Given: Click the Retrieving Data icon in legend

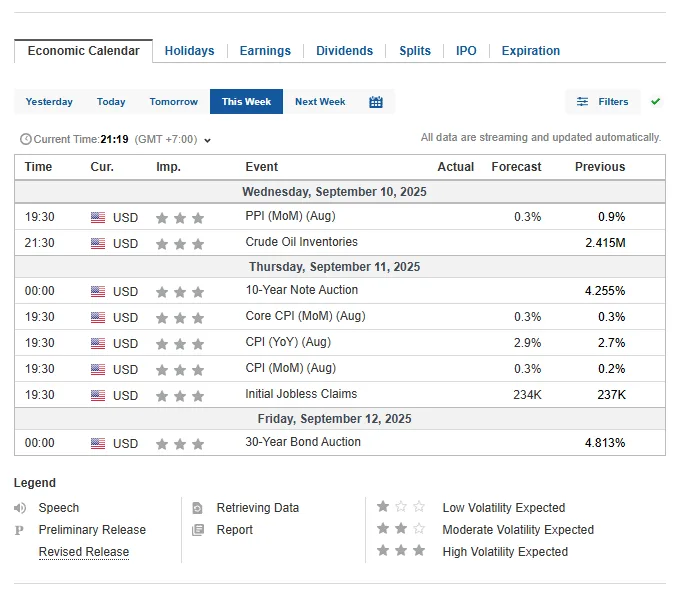Looking at the screenshot, I should (197, 507).
